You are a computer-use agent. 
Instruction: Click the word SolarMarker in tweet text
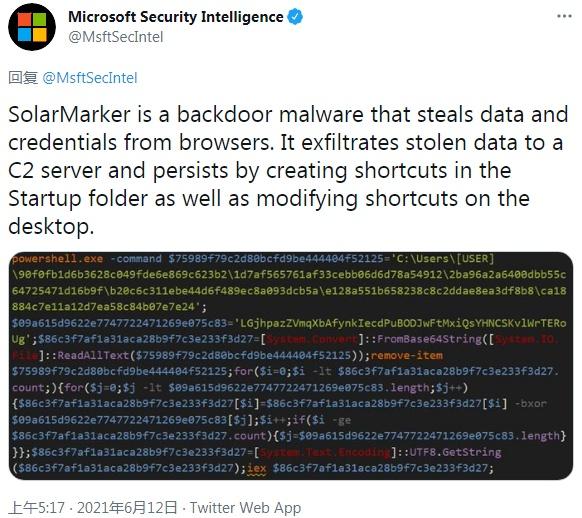tap(69, 114)
